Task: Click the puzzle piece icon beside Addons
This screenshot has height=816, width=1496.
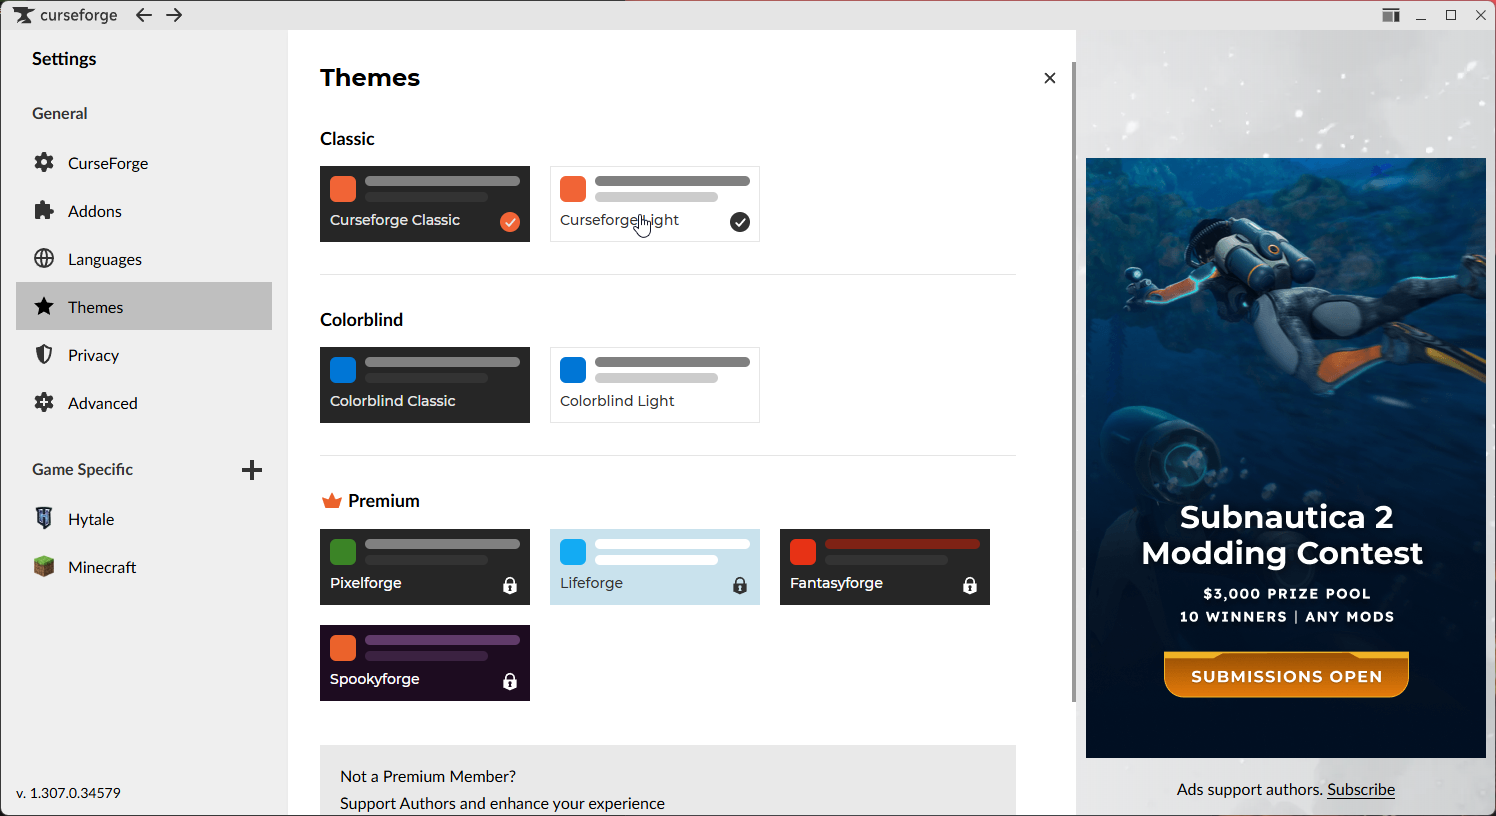Action: point(44,210)
